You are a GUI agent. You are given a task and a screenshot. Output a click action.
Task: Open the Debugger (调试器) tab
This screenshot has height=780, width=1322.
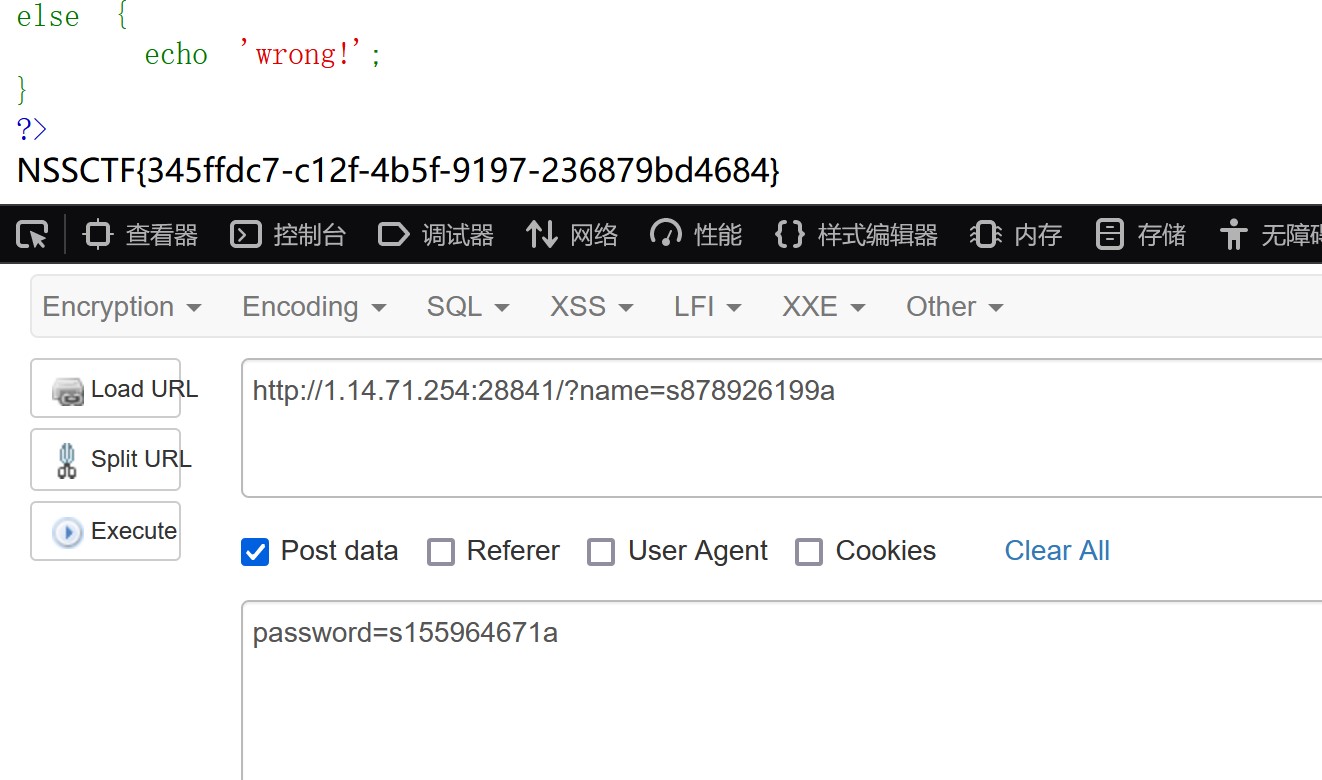click(436, 235)
